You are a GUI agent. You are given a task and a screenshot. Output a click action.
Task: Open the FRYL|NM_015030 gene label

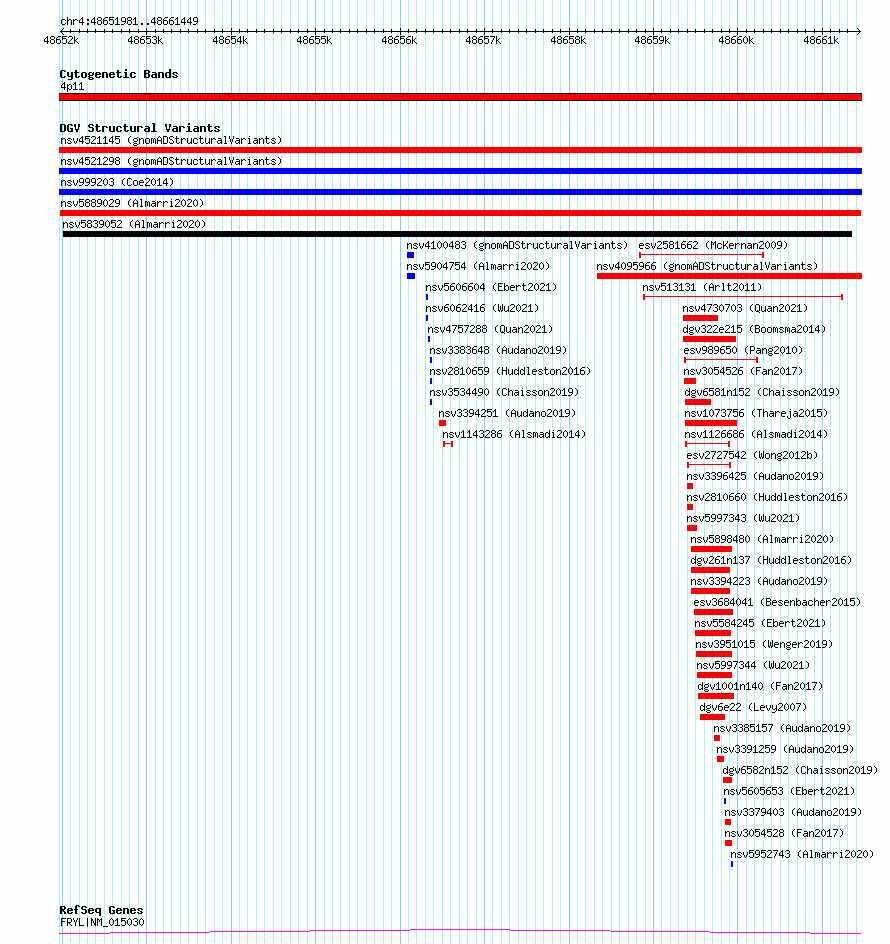[102, 922]
